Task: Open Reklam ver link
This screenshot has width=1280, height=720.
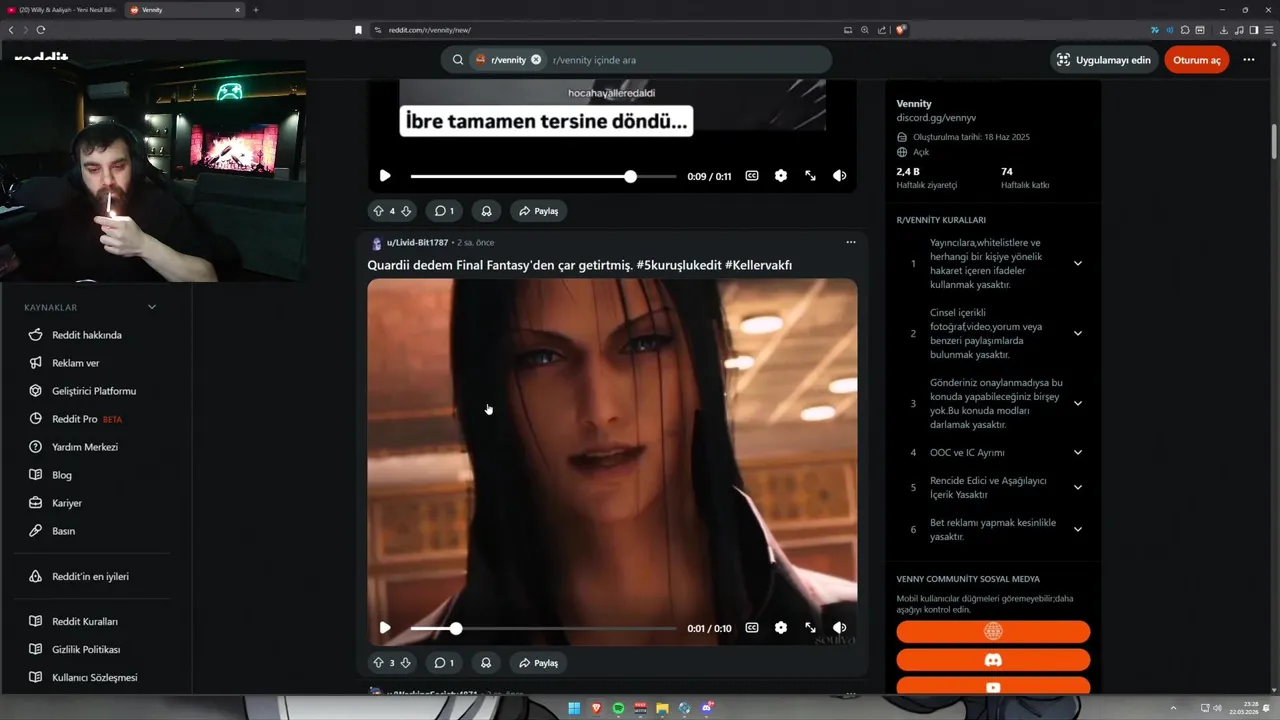Action: tap(76, 363)
